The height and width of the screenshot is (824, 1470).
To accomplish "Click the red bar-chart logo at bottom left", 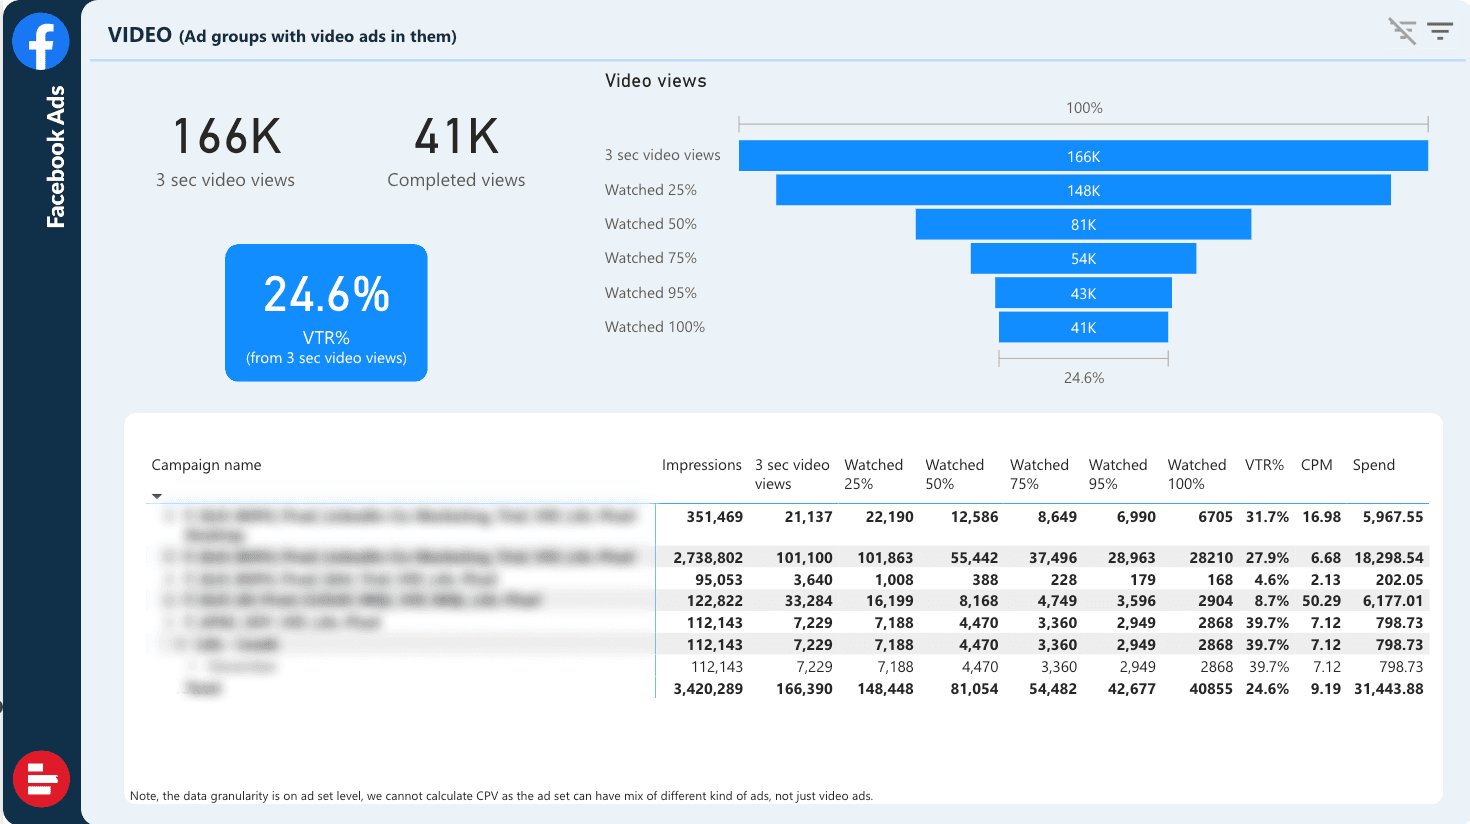I will tap(41, 778).
